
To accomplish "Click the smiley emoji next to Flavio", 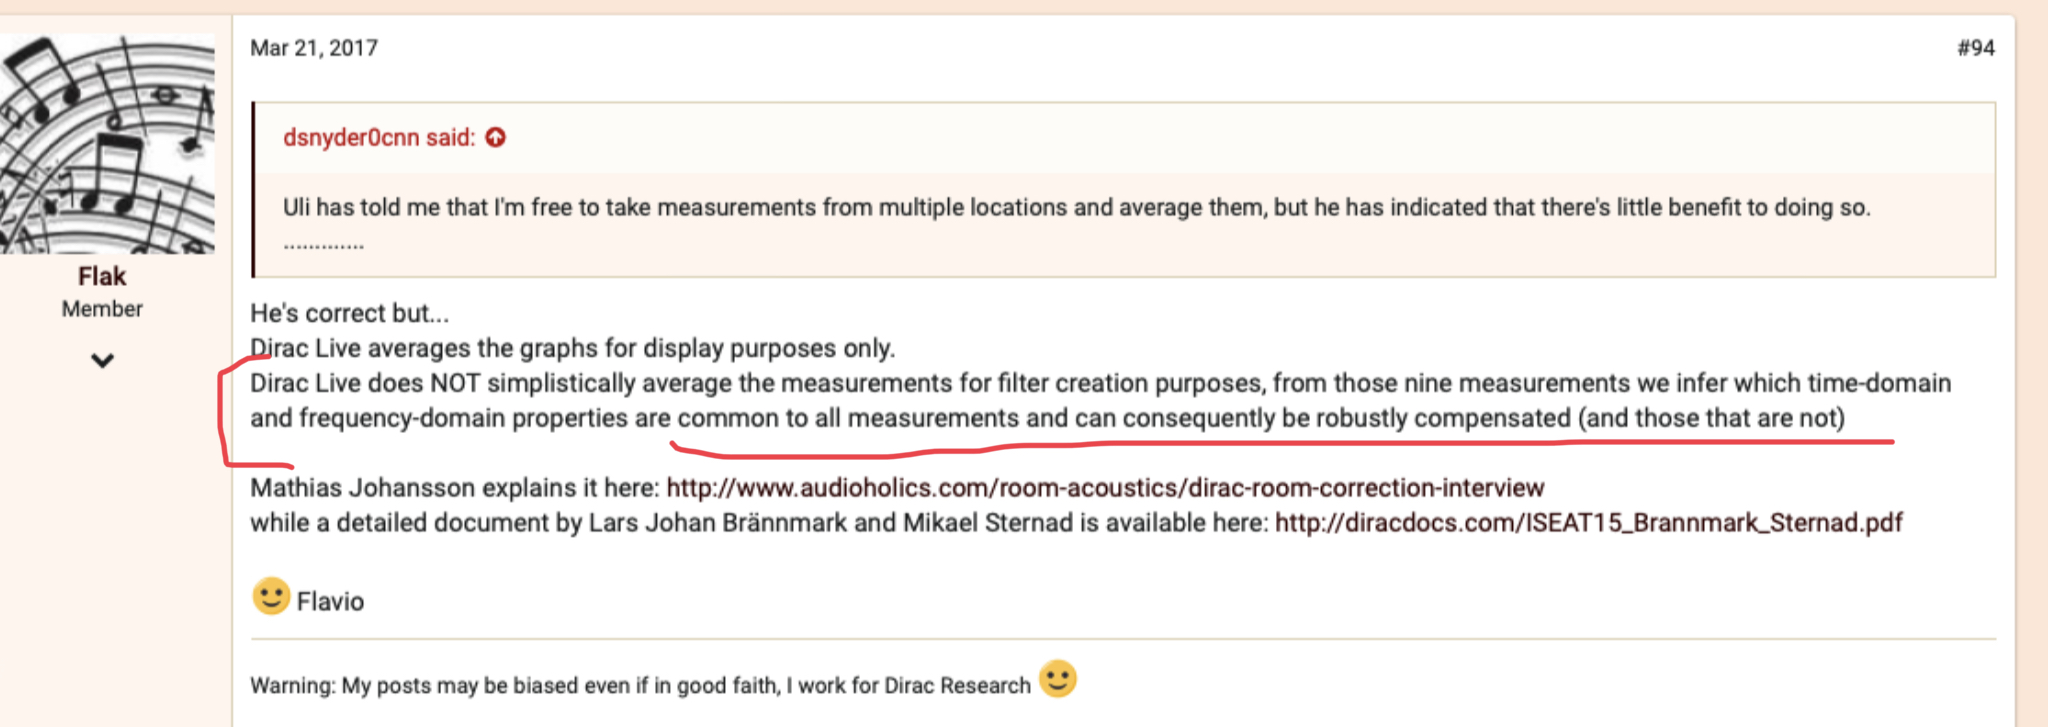I will point(270,596).
